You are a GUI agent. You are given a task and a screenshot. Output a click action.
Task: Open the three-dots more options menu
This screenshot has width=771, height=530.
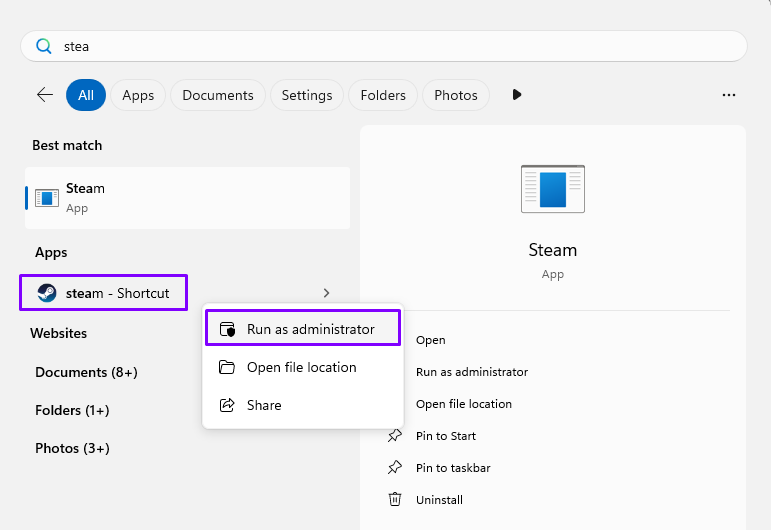[x=728, y=95]
